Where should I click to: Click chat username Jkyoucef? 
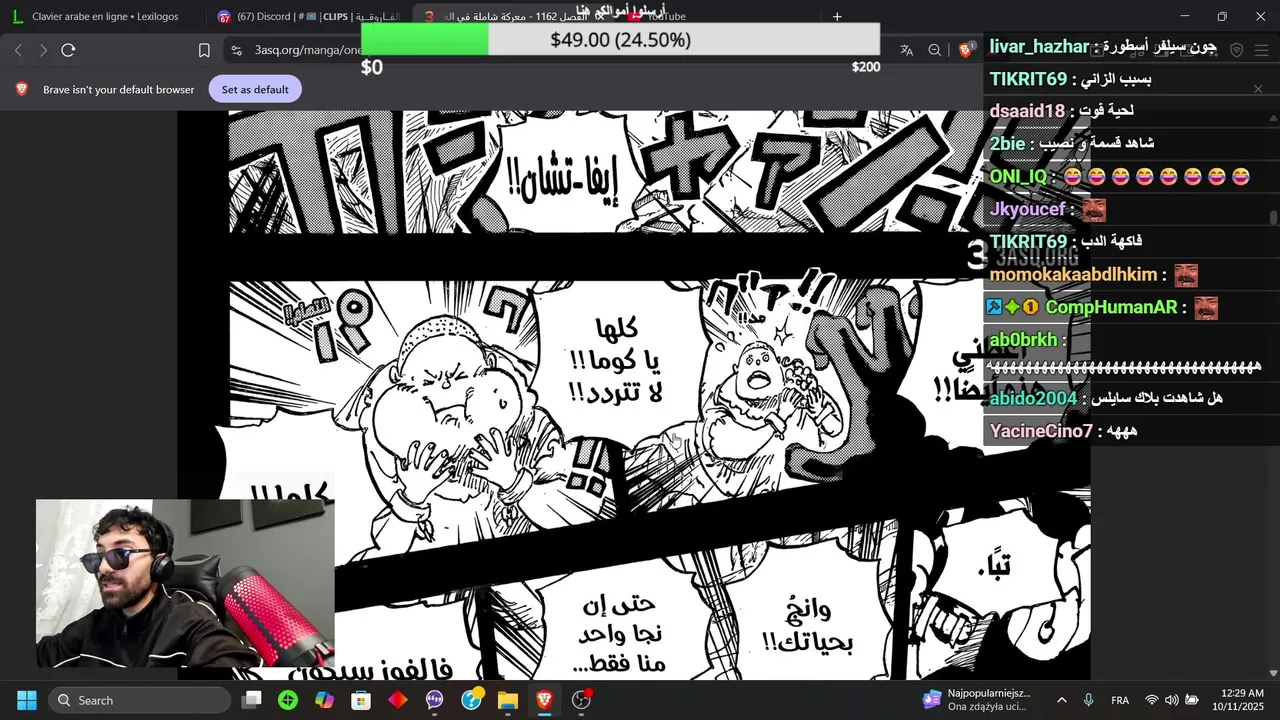[x=1028, y=210]
